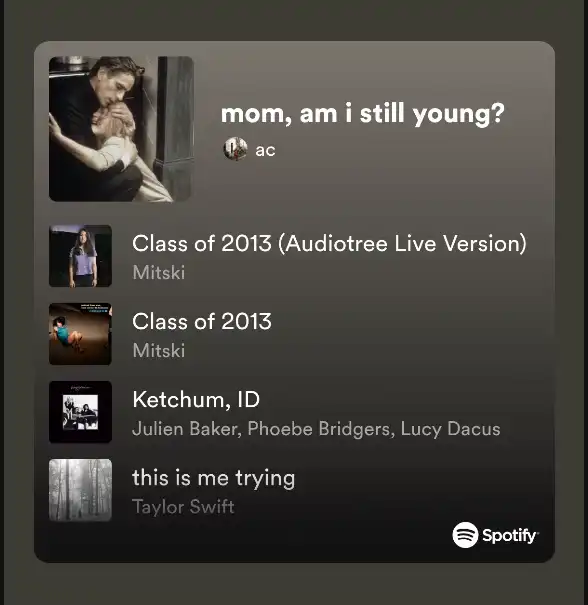Select the track this is me trying
The height and width of the screenshot is (605, 588).
tap(213, 478)
